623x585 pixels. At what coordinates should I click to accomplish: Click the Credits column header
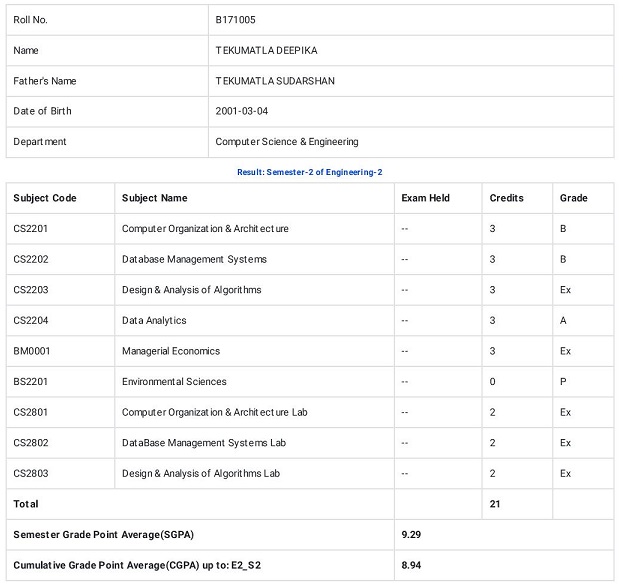506,198
